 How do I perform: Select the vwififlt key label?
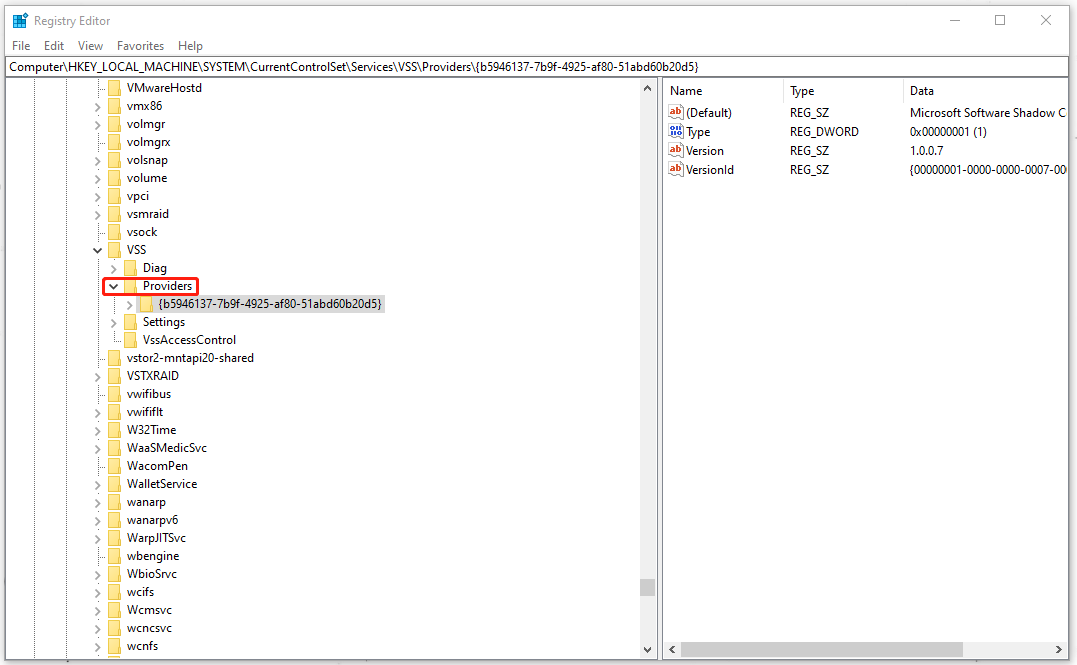145,412
